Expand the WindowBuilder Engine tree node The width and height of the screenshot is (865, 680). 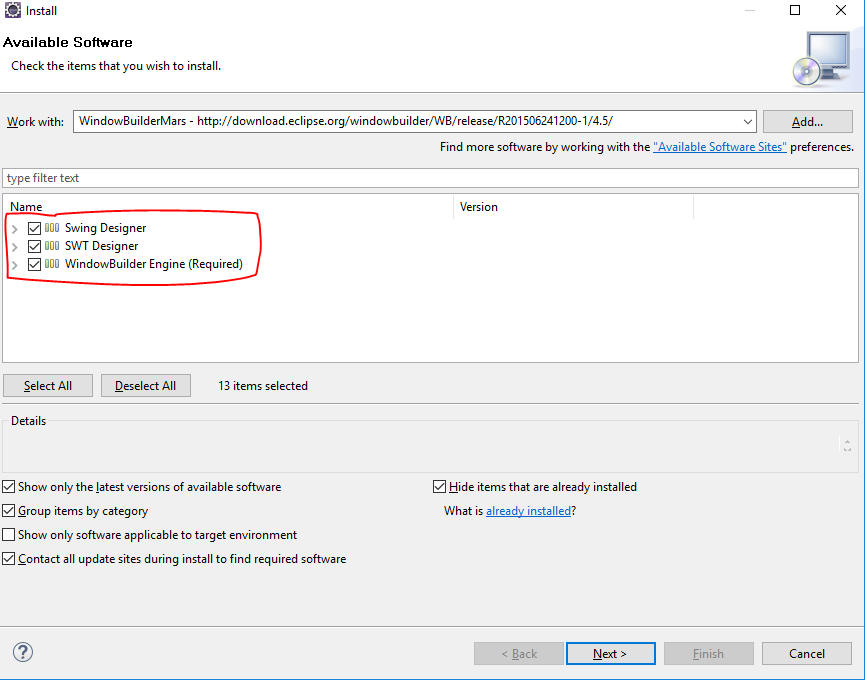coord(16,263)
